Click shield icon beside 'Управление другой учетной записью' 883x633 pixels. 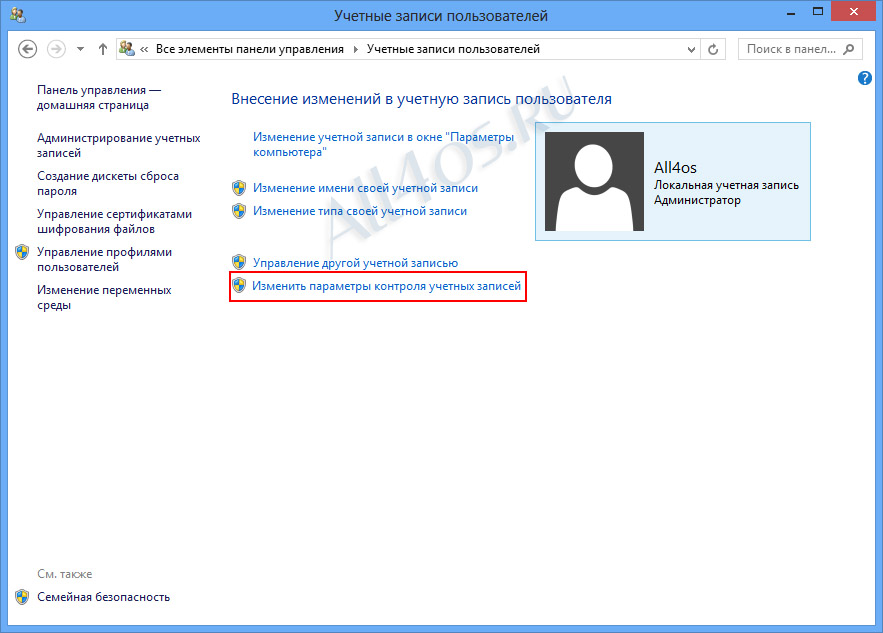pyautogui.click(x=239, y=262)
